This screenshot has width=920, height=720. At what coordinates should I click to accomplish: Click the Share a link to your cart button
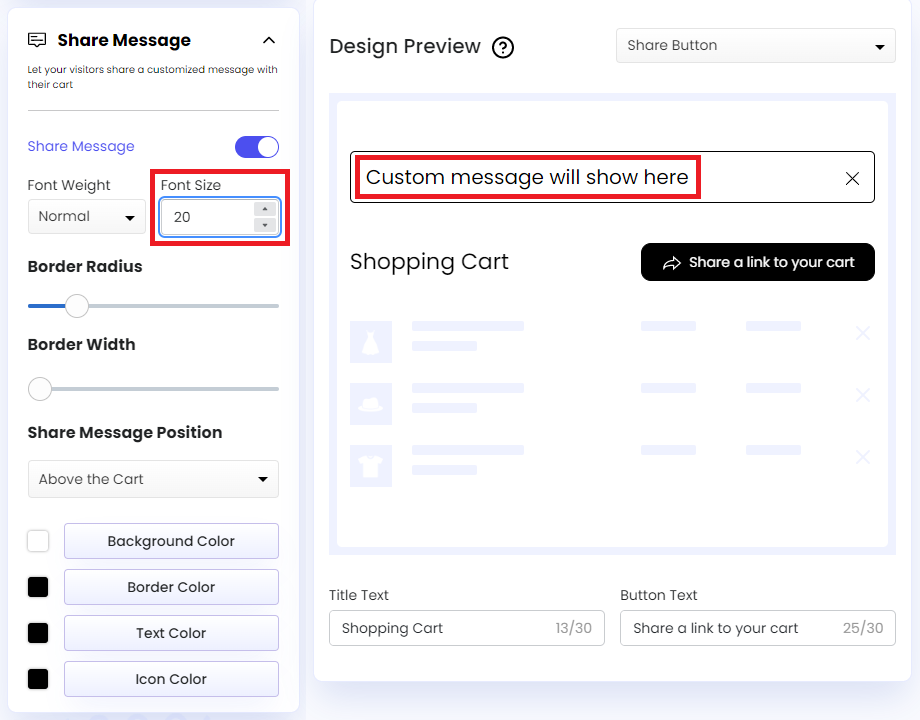(757, 262)
